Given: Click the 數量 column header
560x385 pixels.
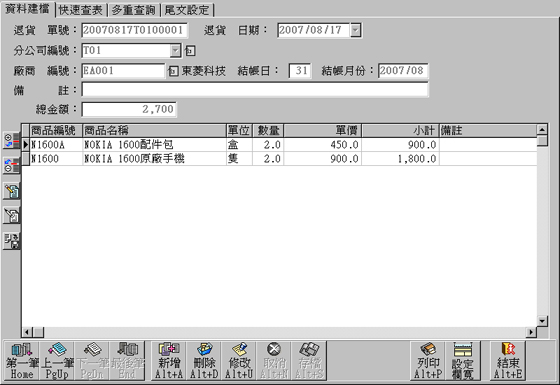Looking at the screenshot, I should [268, 131].
